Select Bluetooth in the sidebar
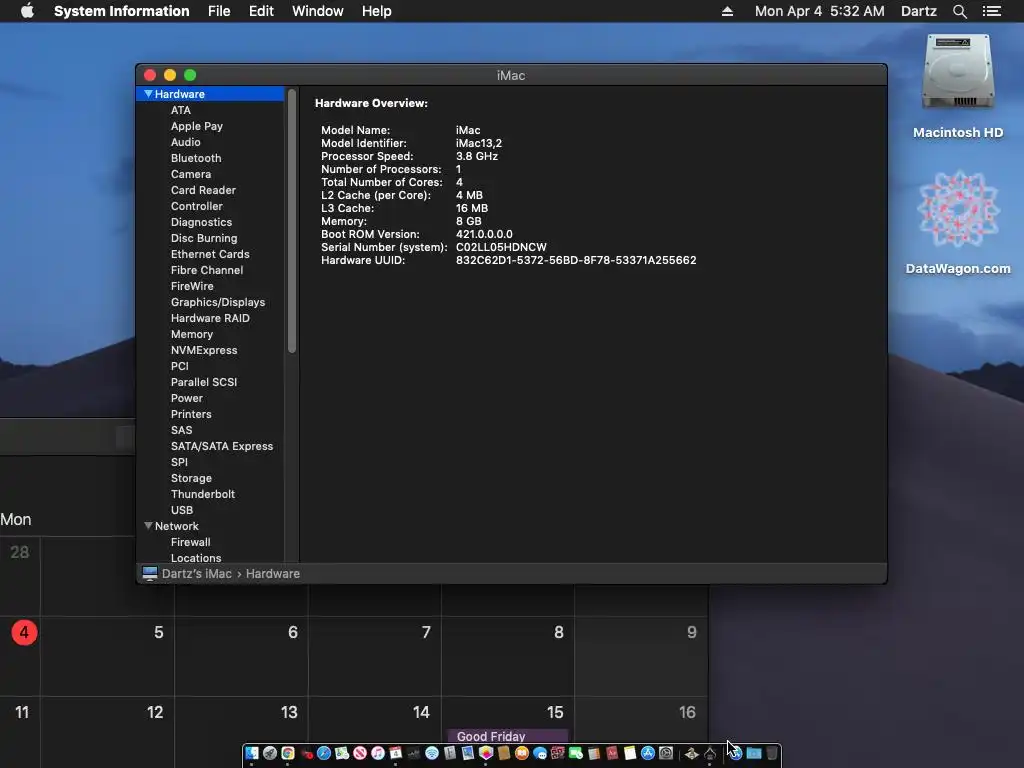This screenshot has height=768, width=1024. tap(196, 158)
